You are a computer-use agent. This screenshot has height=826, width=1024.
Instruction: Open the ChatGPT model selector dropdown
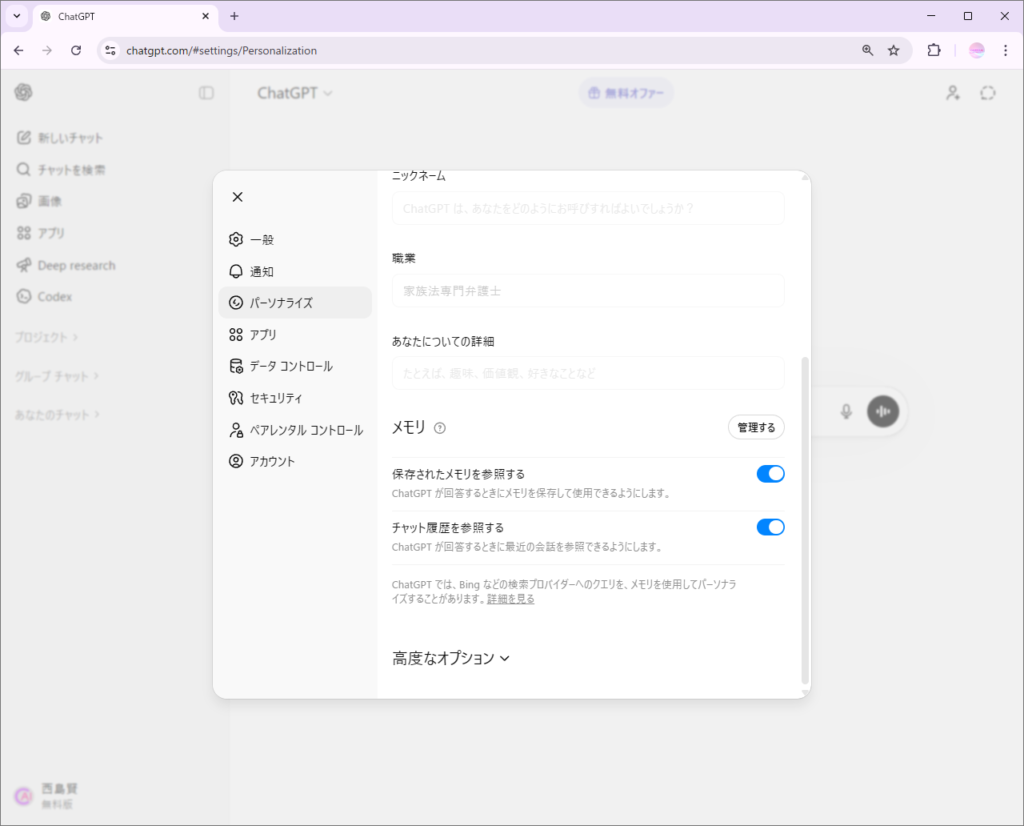click(295, 93)
